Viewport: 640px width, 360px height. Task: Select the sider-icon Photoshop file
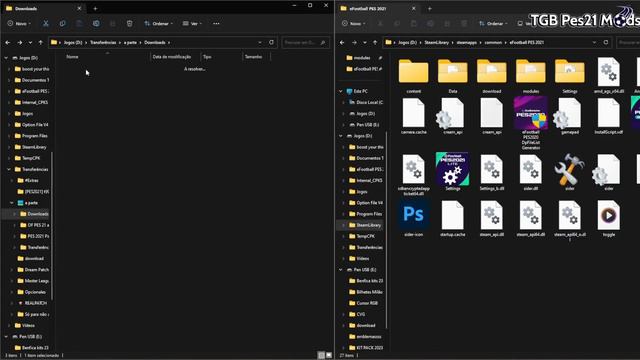click(x=413, y=218)
